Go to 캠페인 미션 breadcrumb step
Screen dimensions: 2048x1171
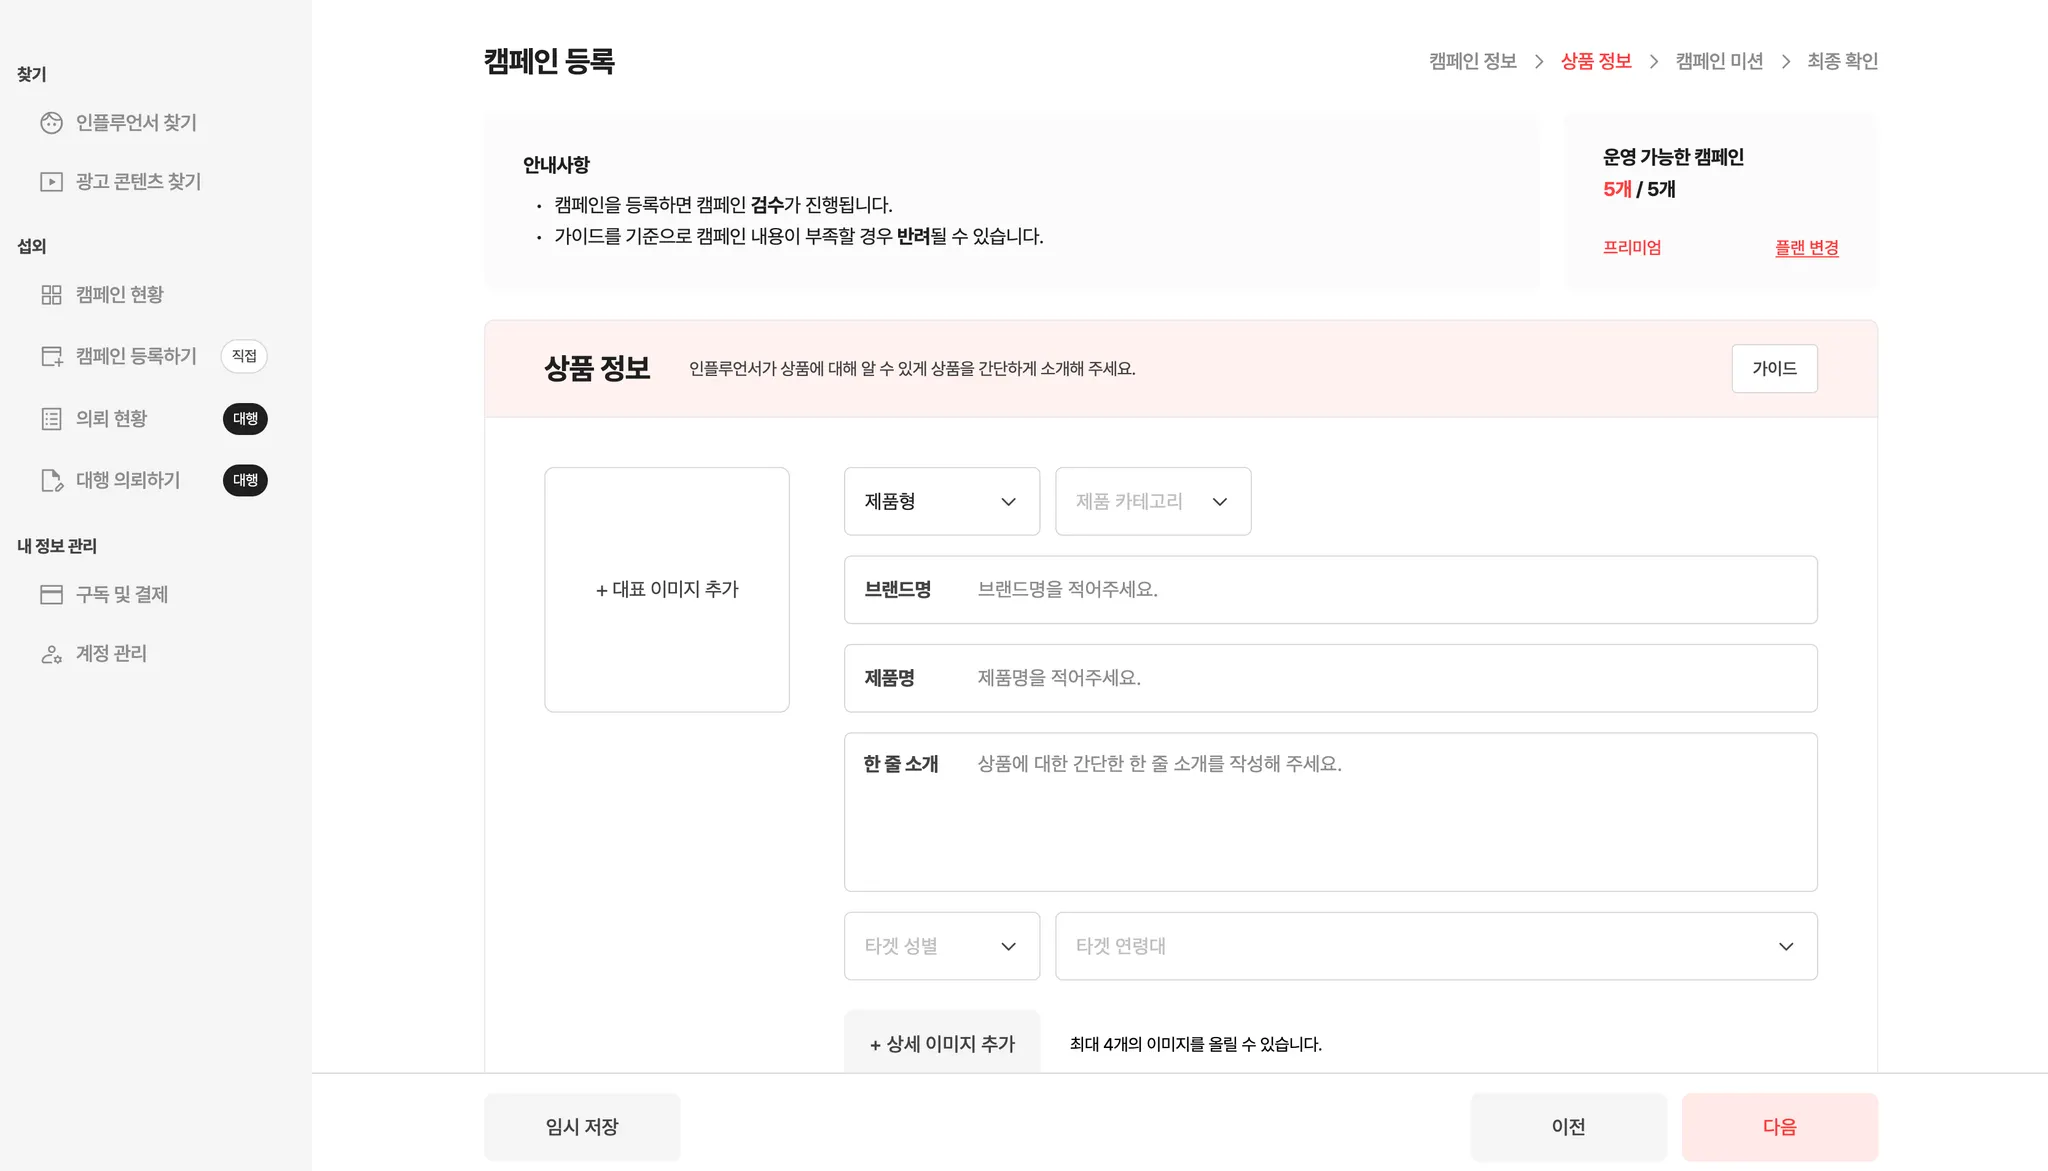click(x=1719, y=61)
